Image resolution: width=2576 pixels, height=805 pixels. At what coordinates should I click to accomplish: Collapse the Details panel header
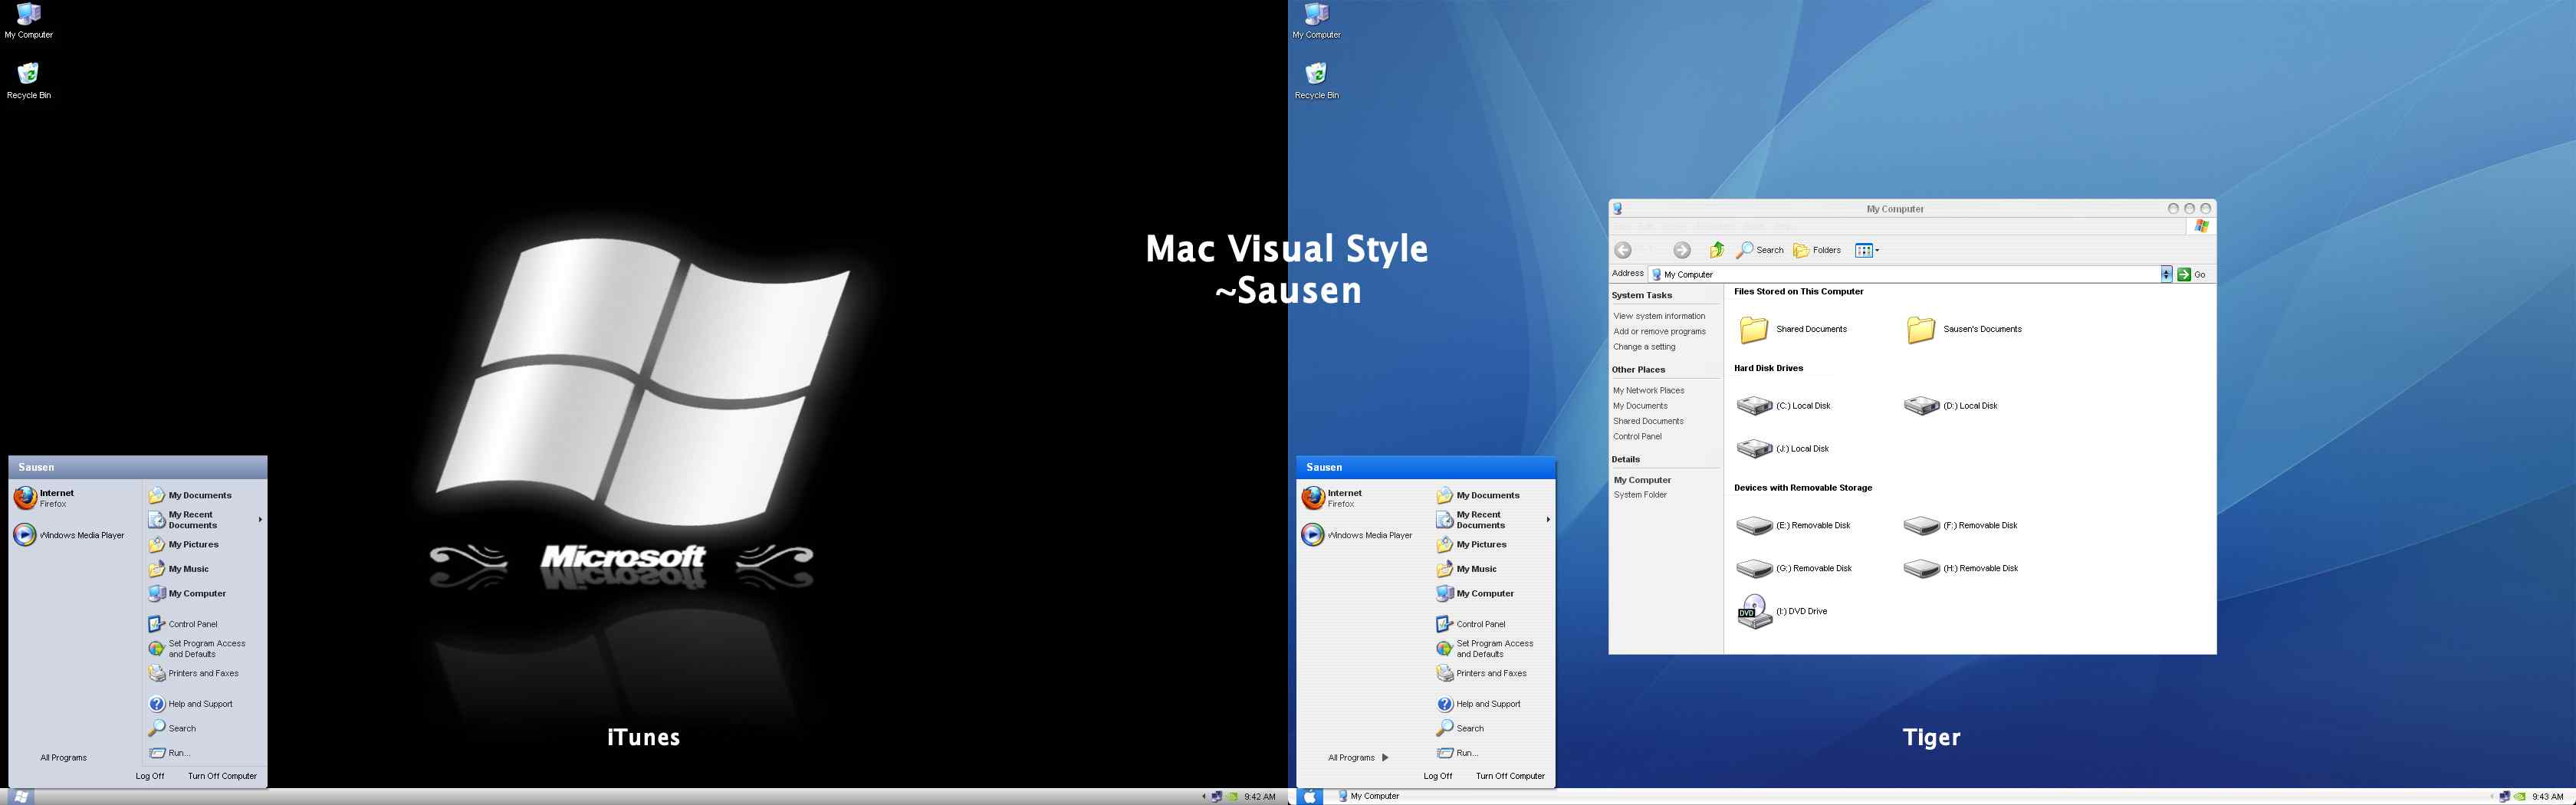click(x=1665, y=459)
